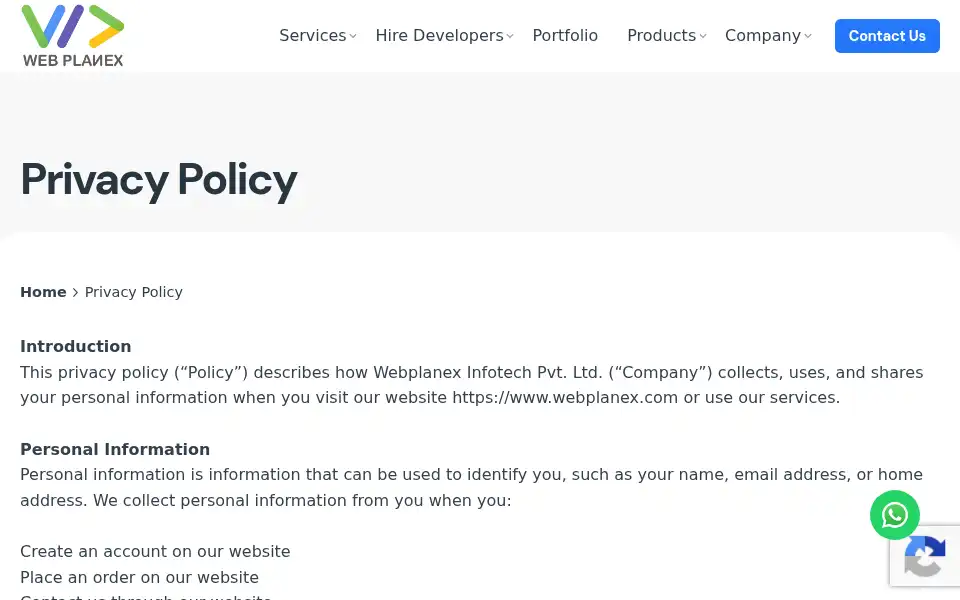
Task: Expand the Products dropdown chevron
Action: [702, 36]
